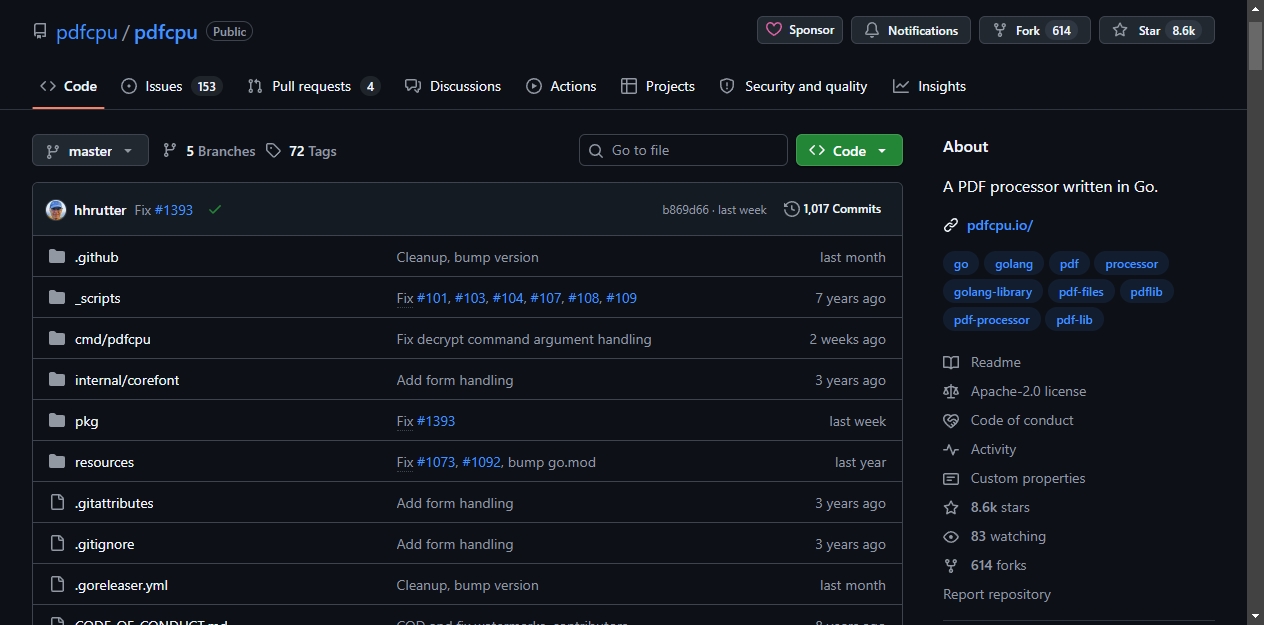Viewport: 1264px width, 625px height.
Task: View the 72 Tags link
Action: tap(301, 151)
